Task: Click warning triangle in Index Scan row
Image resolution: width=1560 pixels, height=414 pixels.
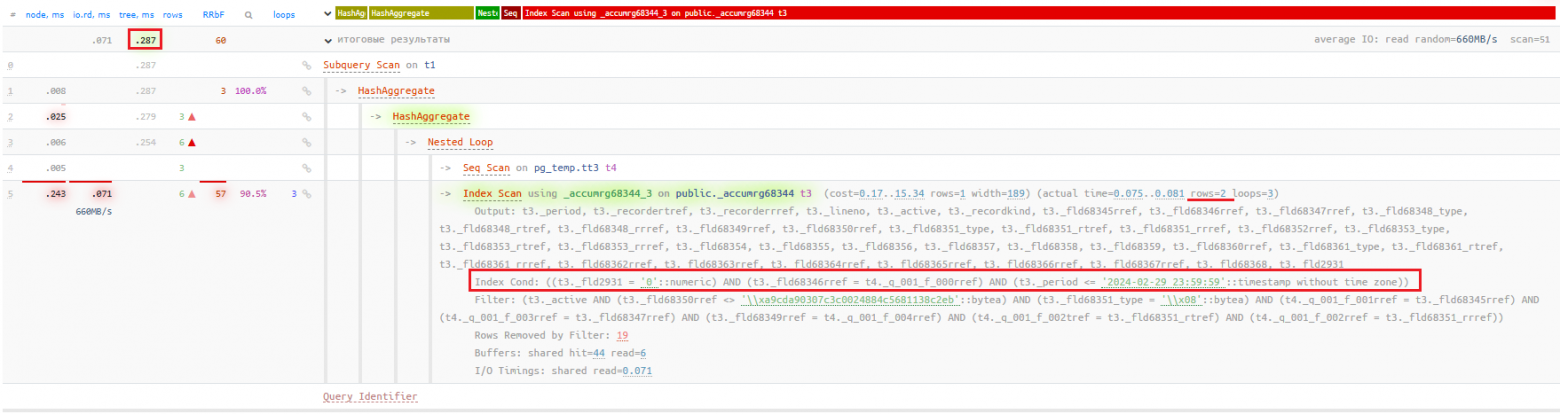Action: pyautogui.click(x=190, y=194)
